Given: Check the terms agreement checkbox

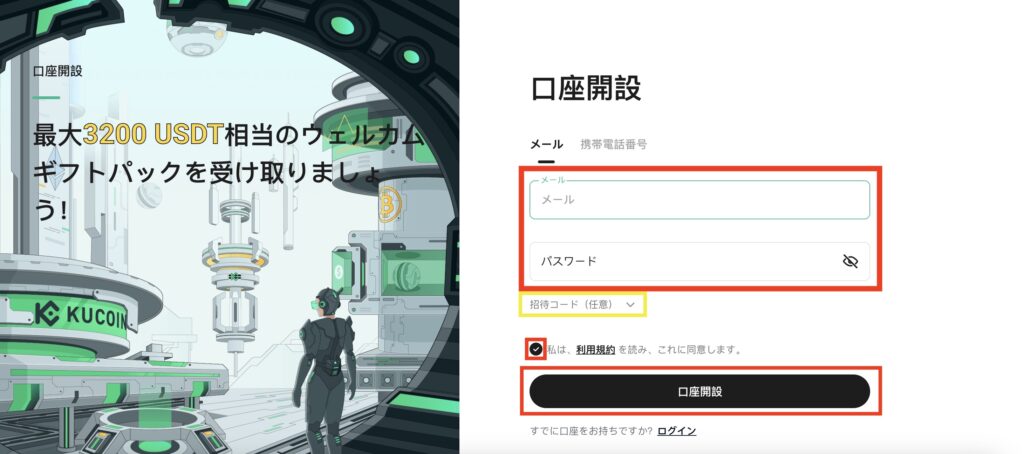Looking at the screenshot, I should 536,349.
